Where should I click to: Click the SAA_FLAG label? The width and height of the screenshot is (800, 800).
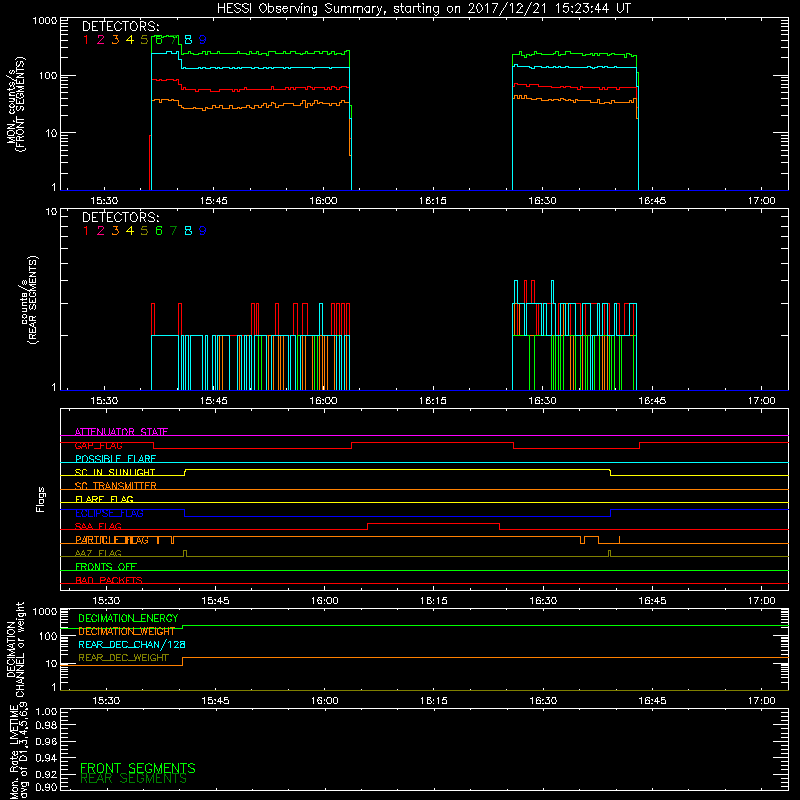[98, 527]
